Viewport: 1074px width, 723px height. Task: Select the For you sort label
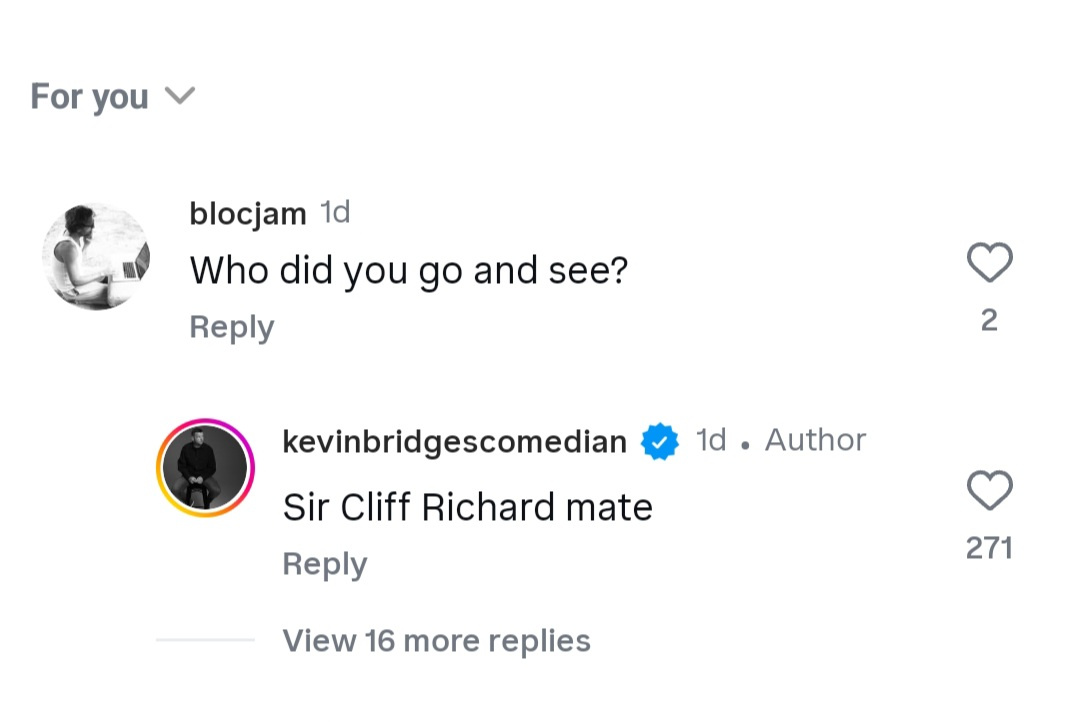point(89,96)
